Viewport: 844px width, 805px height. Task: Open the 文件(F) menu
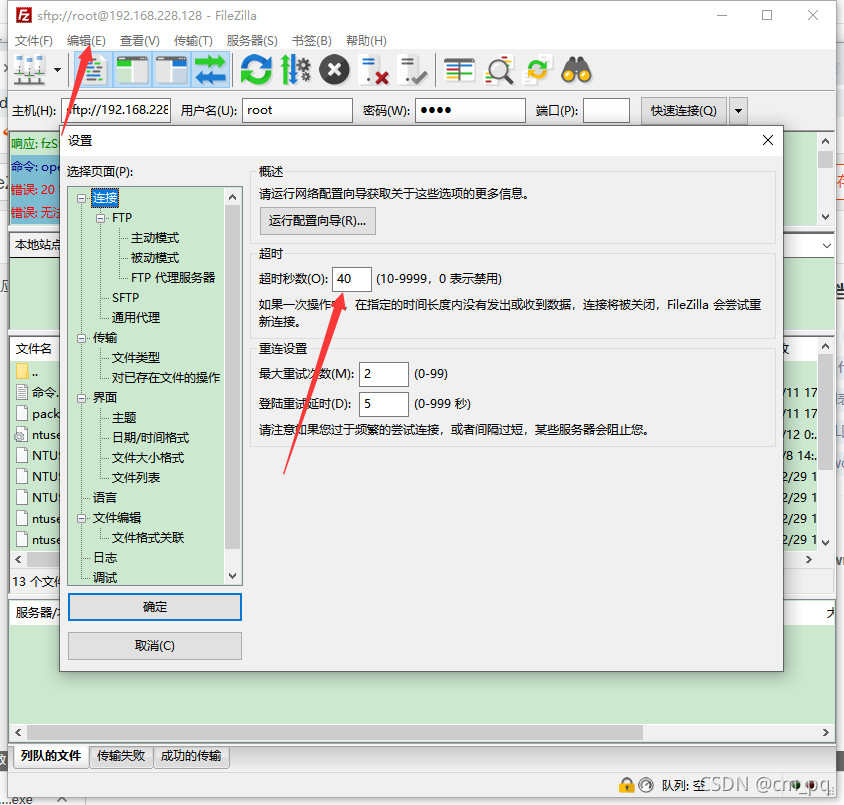click(x=33, y=40)
